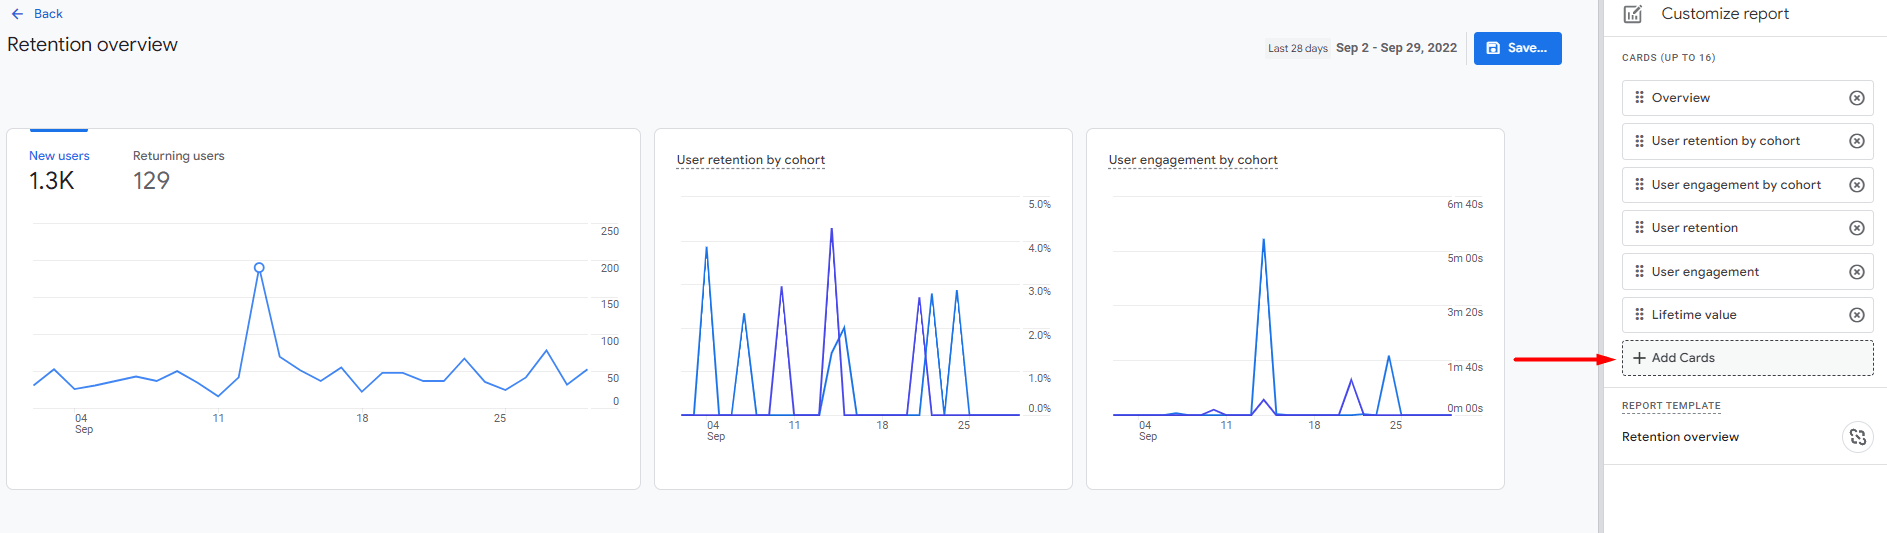The image size is (1887, 533).
Task: Remove the Overview card
Action: coord(1856,98)
